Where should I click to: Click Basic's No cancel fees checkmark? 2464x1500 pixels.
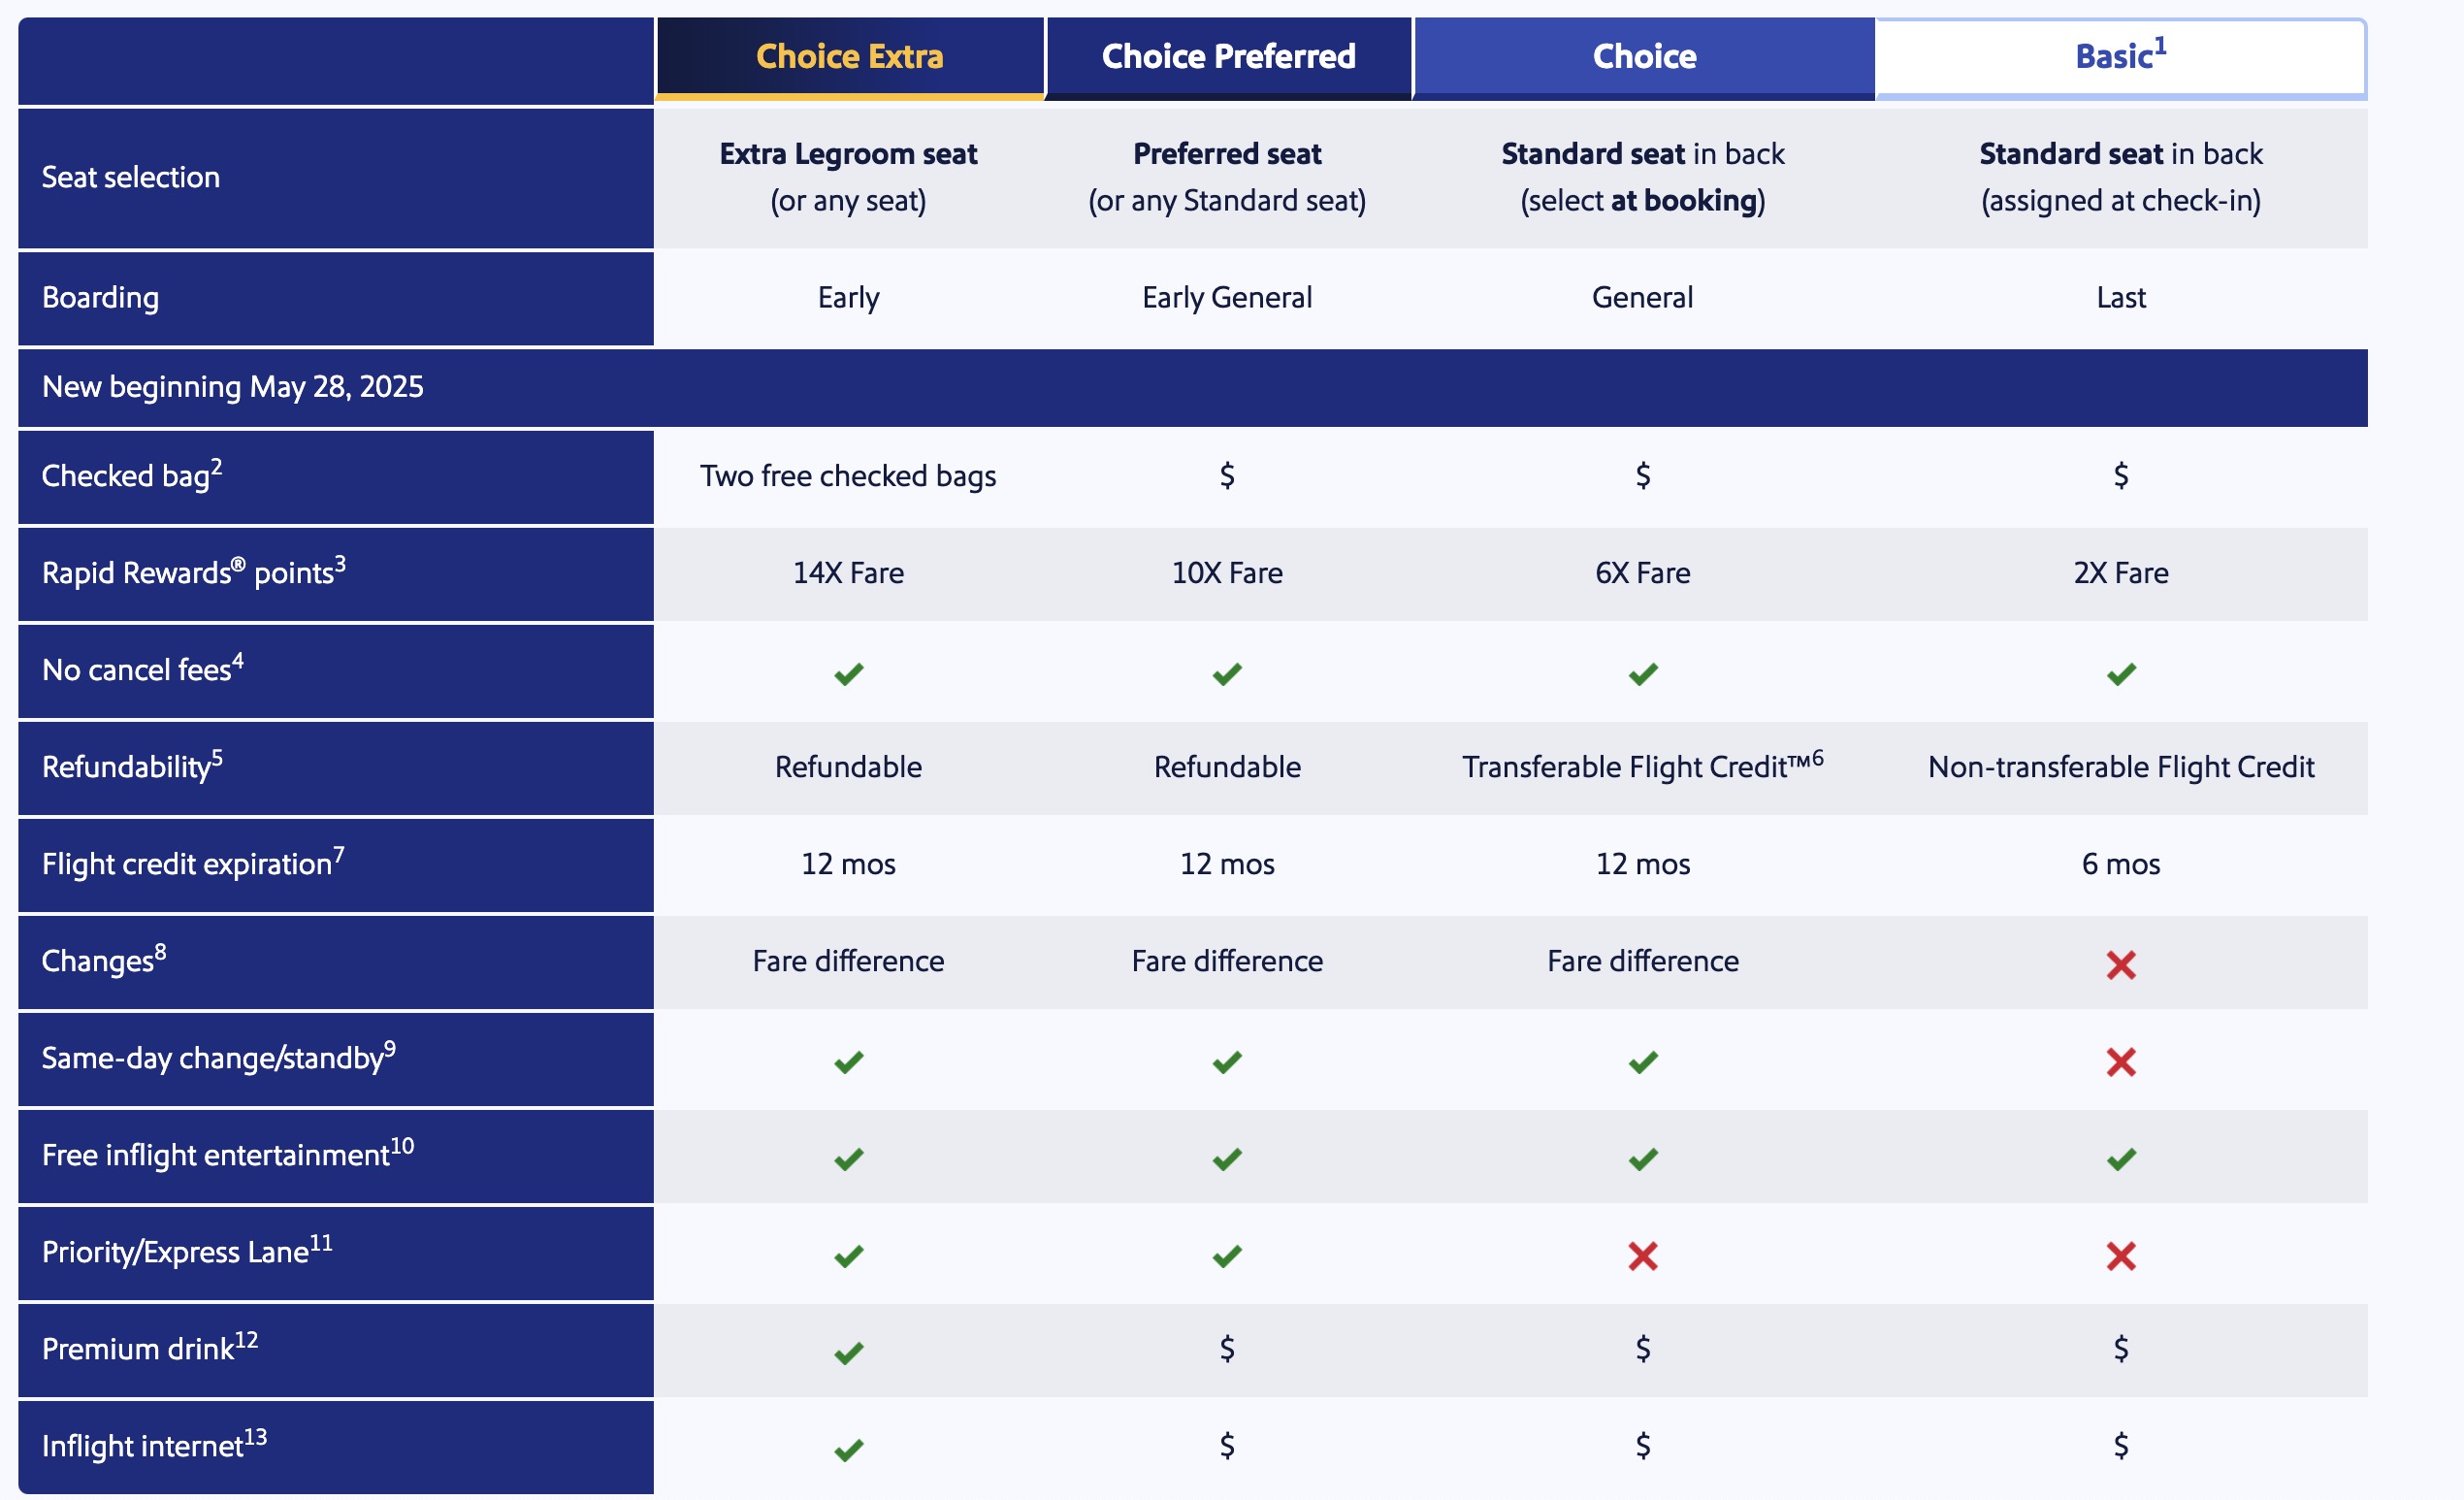pos(2121,674)
